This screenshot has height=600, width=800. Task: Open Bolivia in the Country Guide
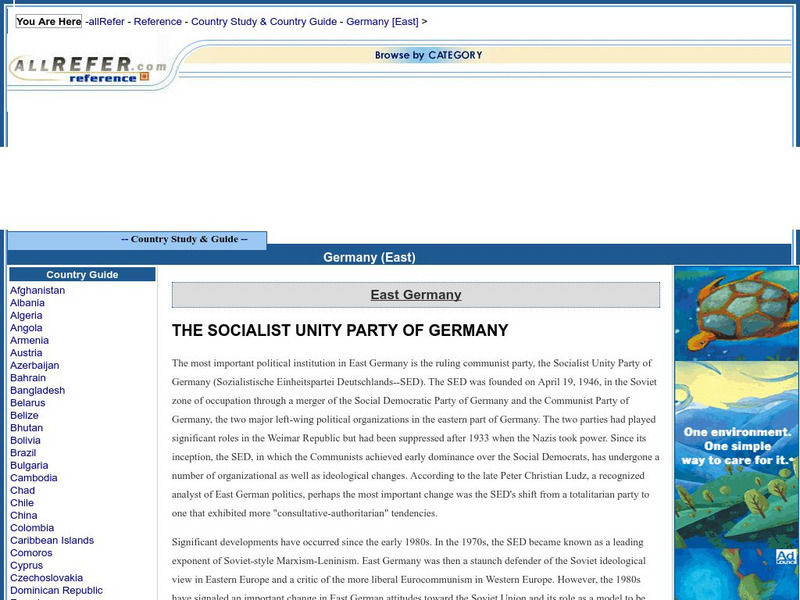[26, 440]
